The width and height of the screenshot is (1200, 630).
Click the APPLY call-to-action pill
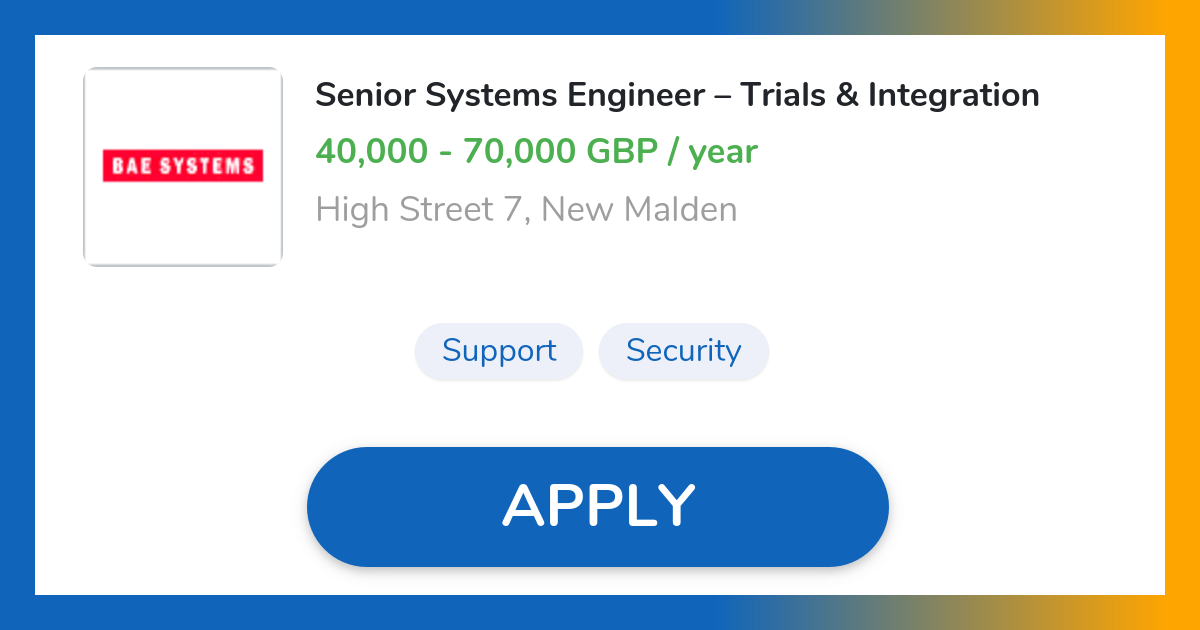[x=598, y=506]
